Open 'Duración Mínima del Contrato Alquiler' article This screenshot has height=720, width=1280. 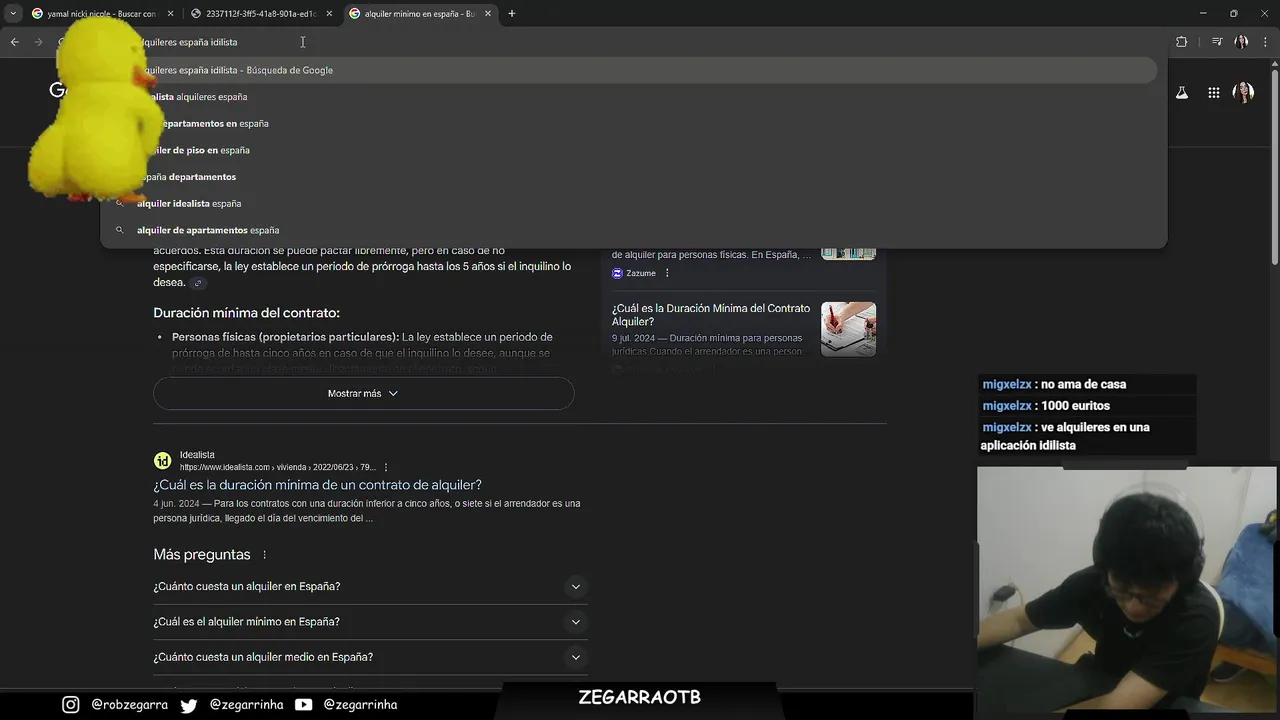click(x=711, y=315)
